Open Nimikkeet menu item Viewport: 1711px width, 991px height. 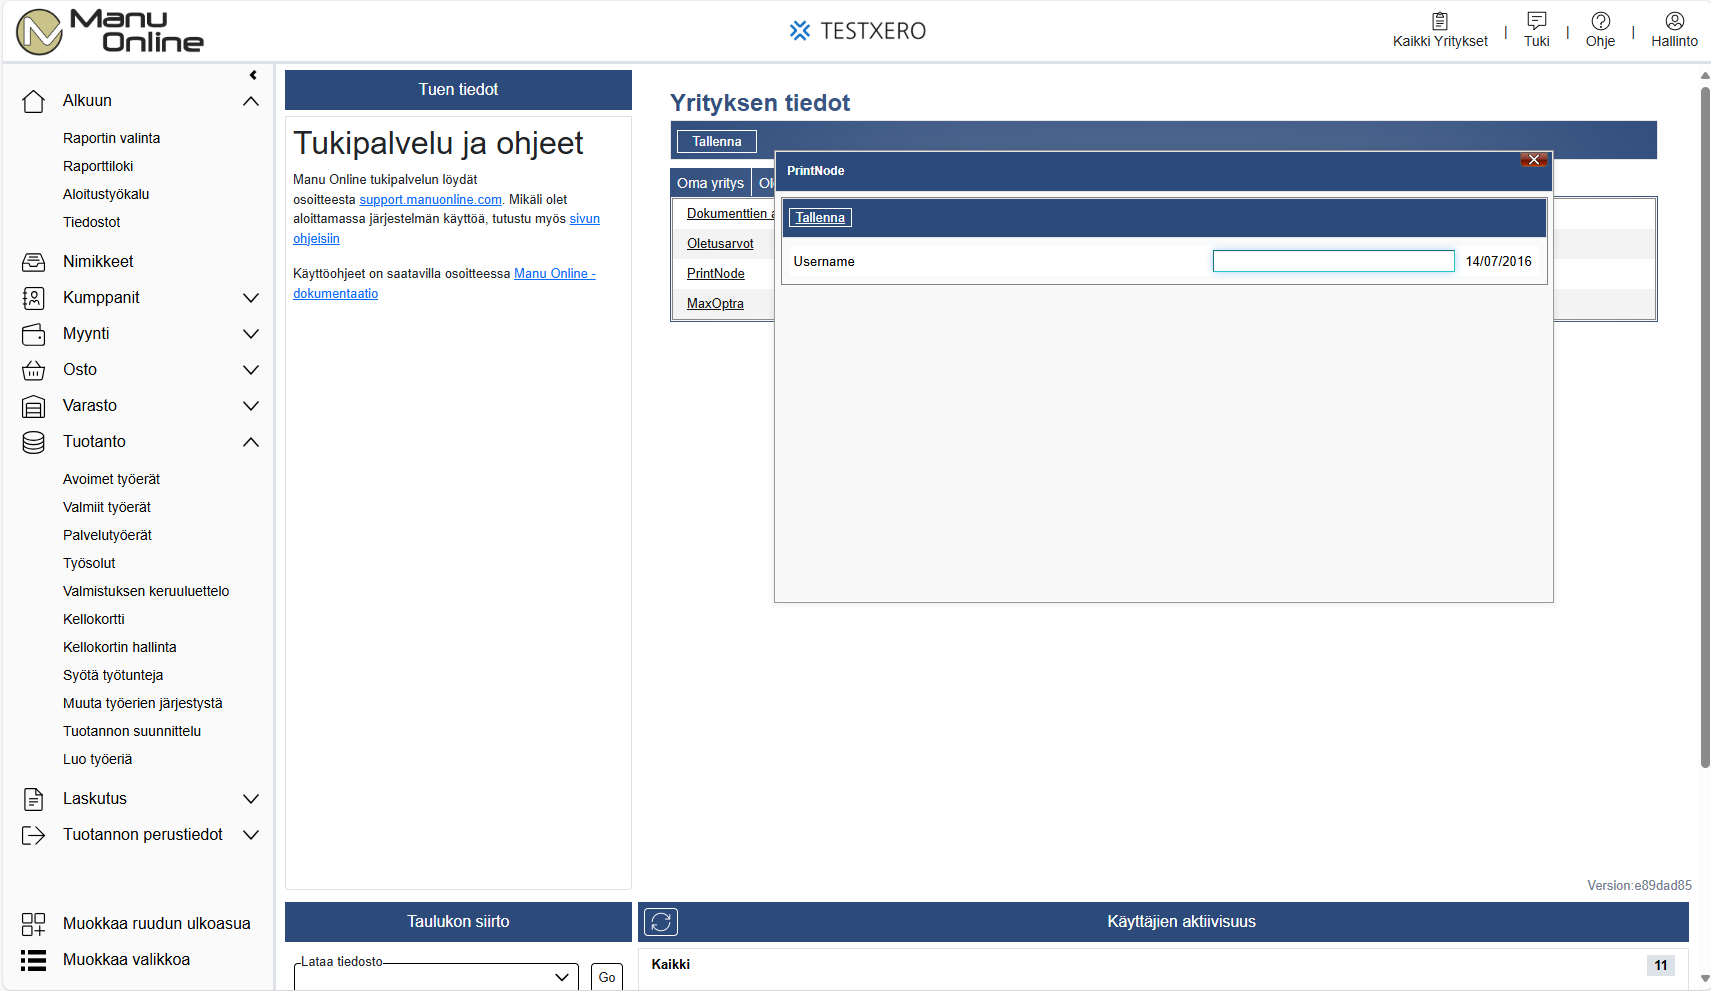[x=98, y=262]
